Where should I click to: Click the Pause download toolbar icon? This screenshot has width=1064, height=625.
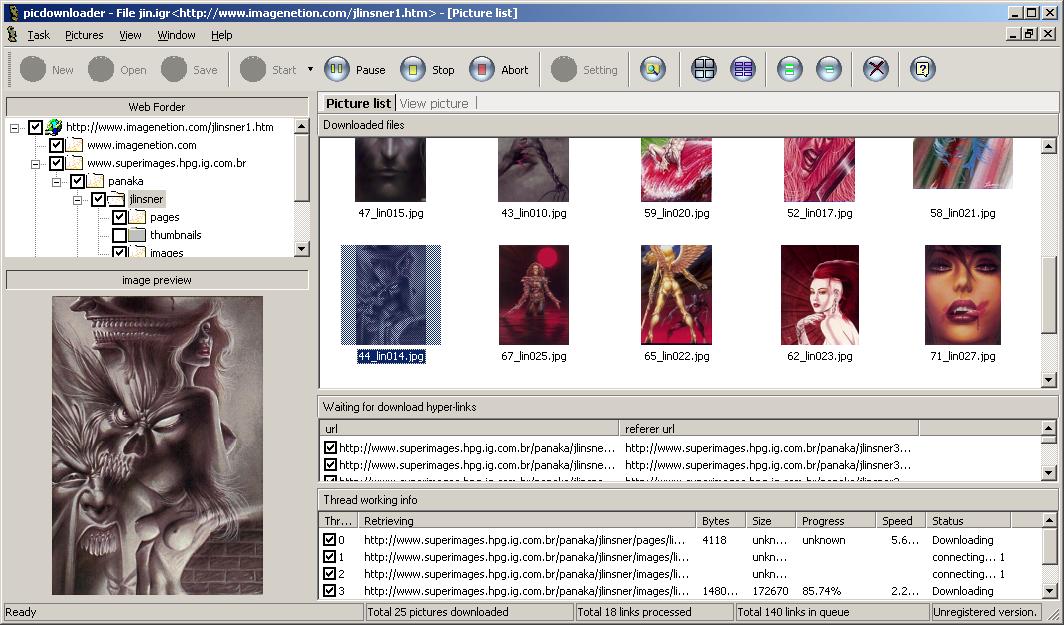pyautogui.click(x=337, y=69)
